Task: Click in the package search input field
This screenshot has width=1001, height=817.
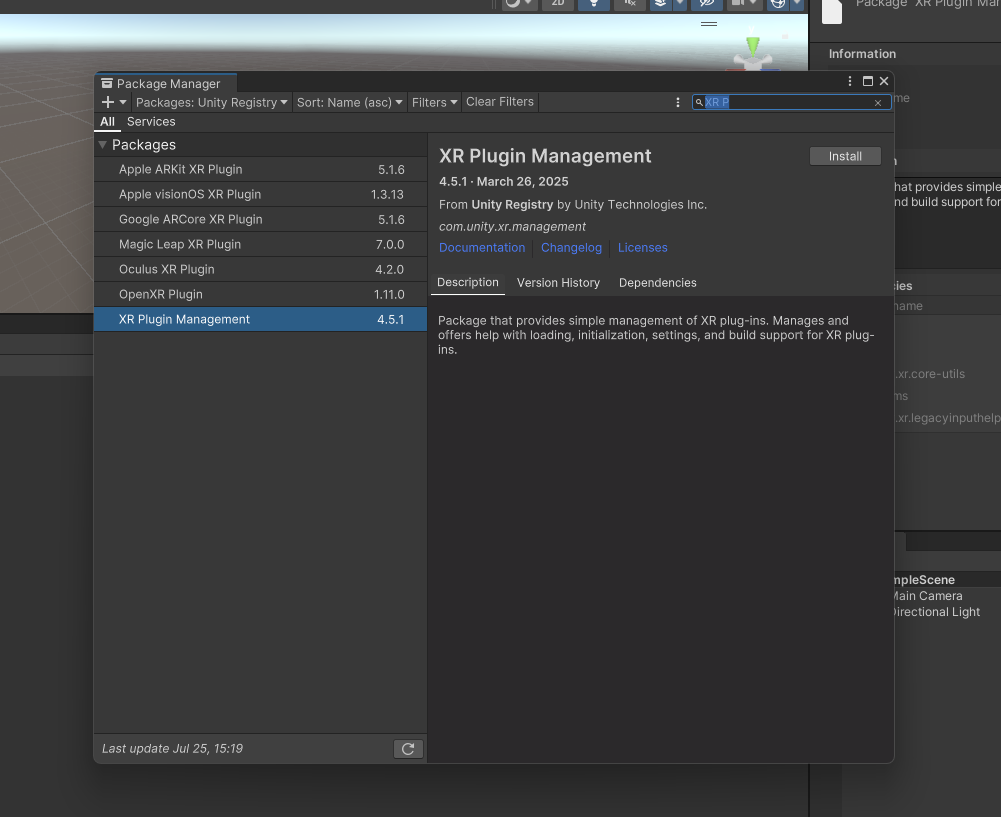Action: coord(790,103)
